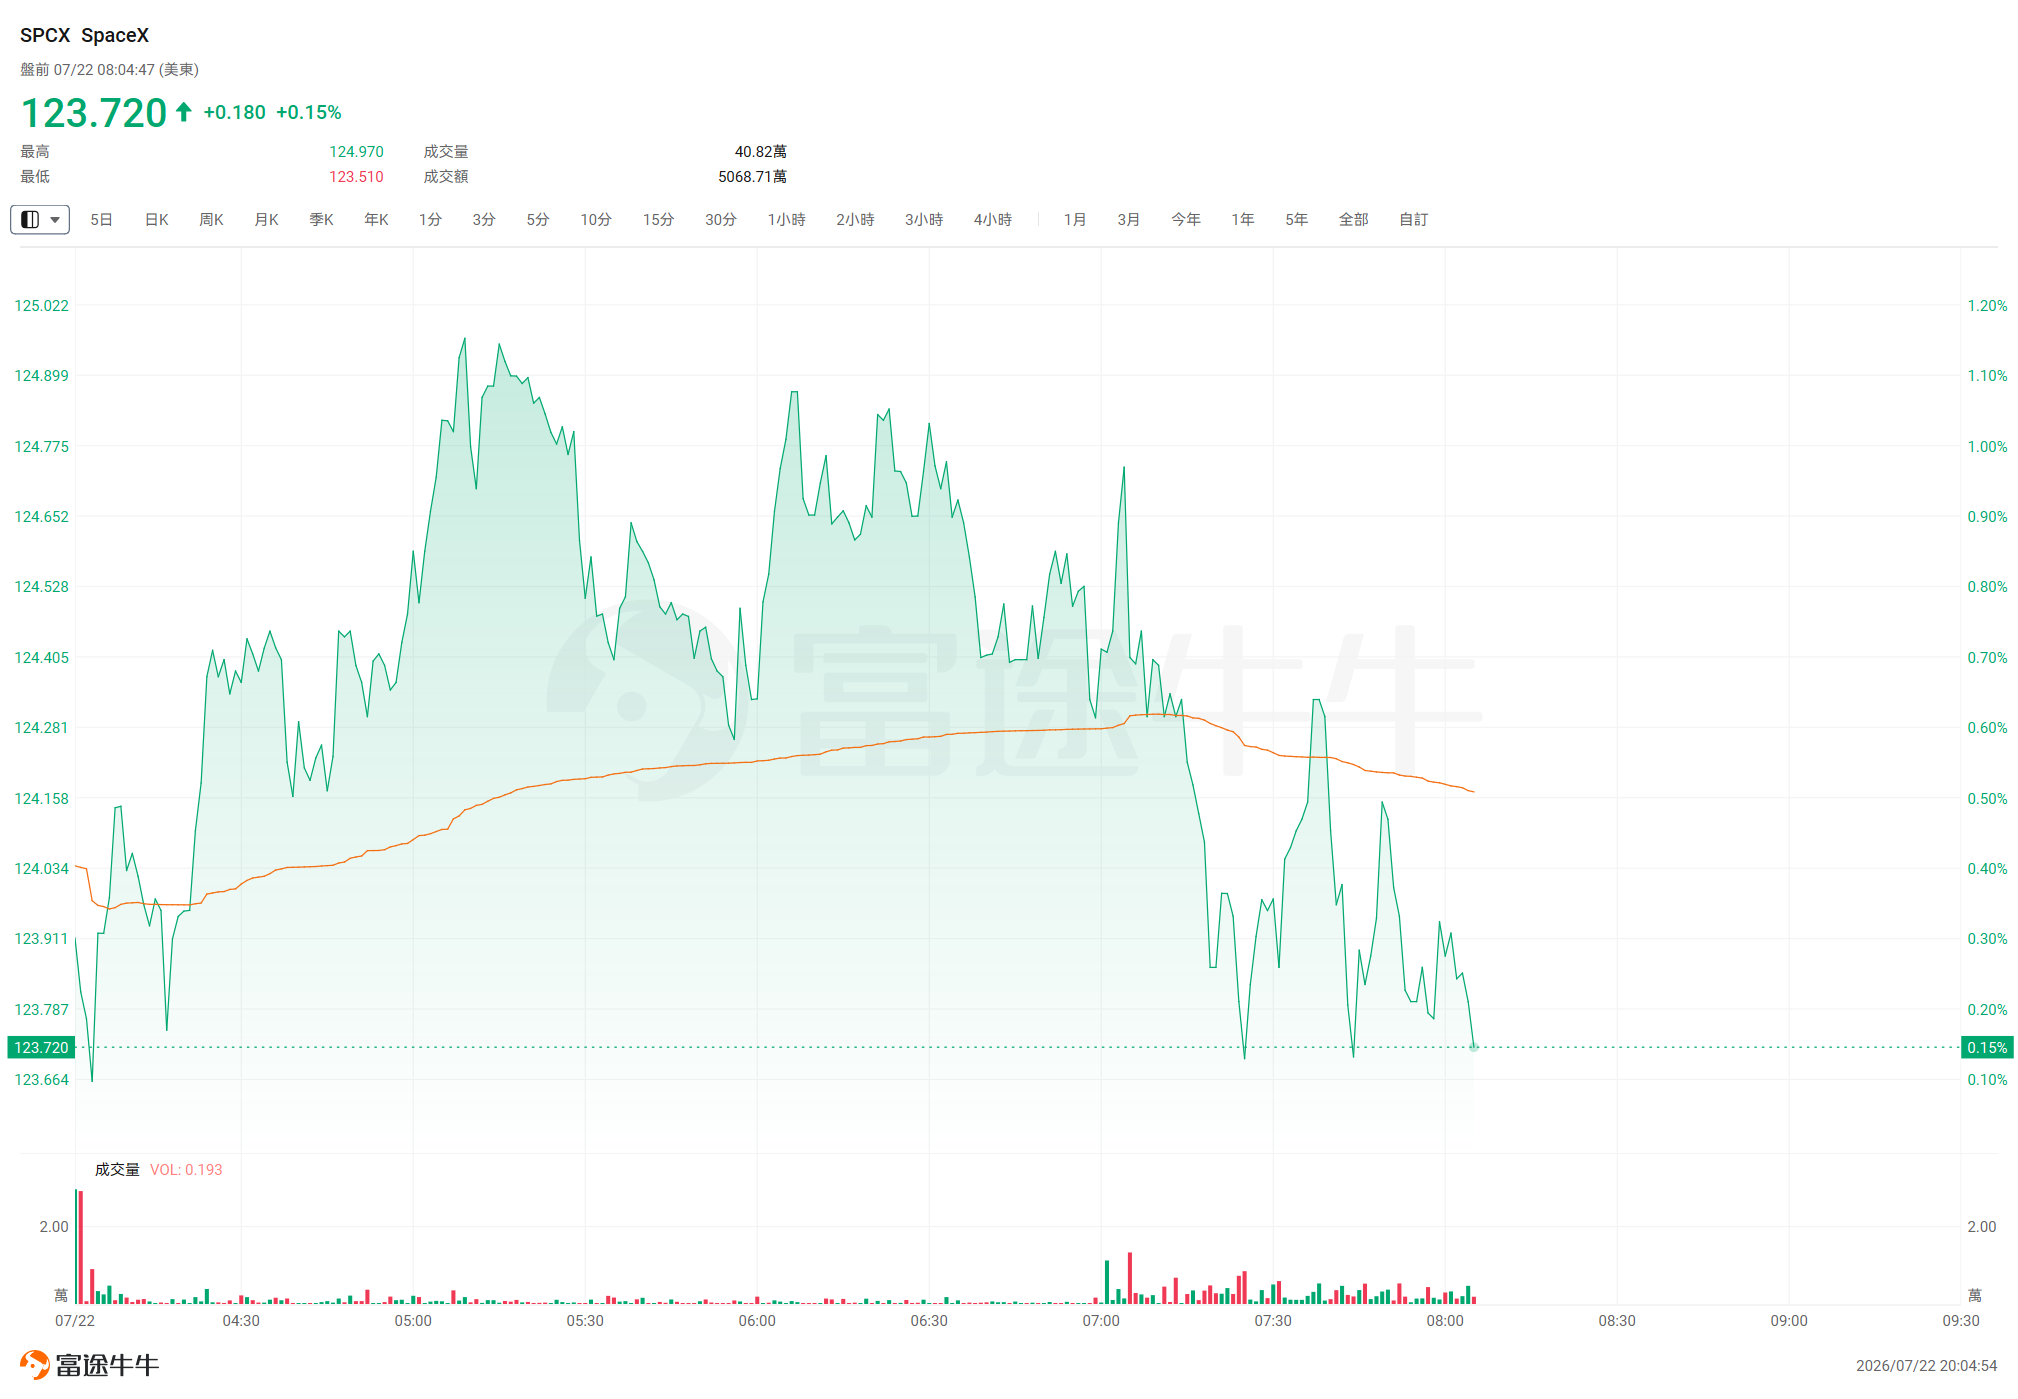Viewport: 2018px width, 1399px height.
Task: Display the 5年 range
Action: [x=1297, y=220]
